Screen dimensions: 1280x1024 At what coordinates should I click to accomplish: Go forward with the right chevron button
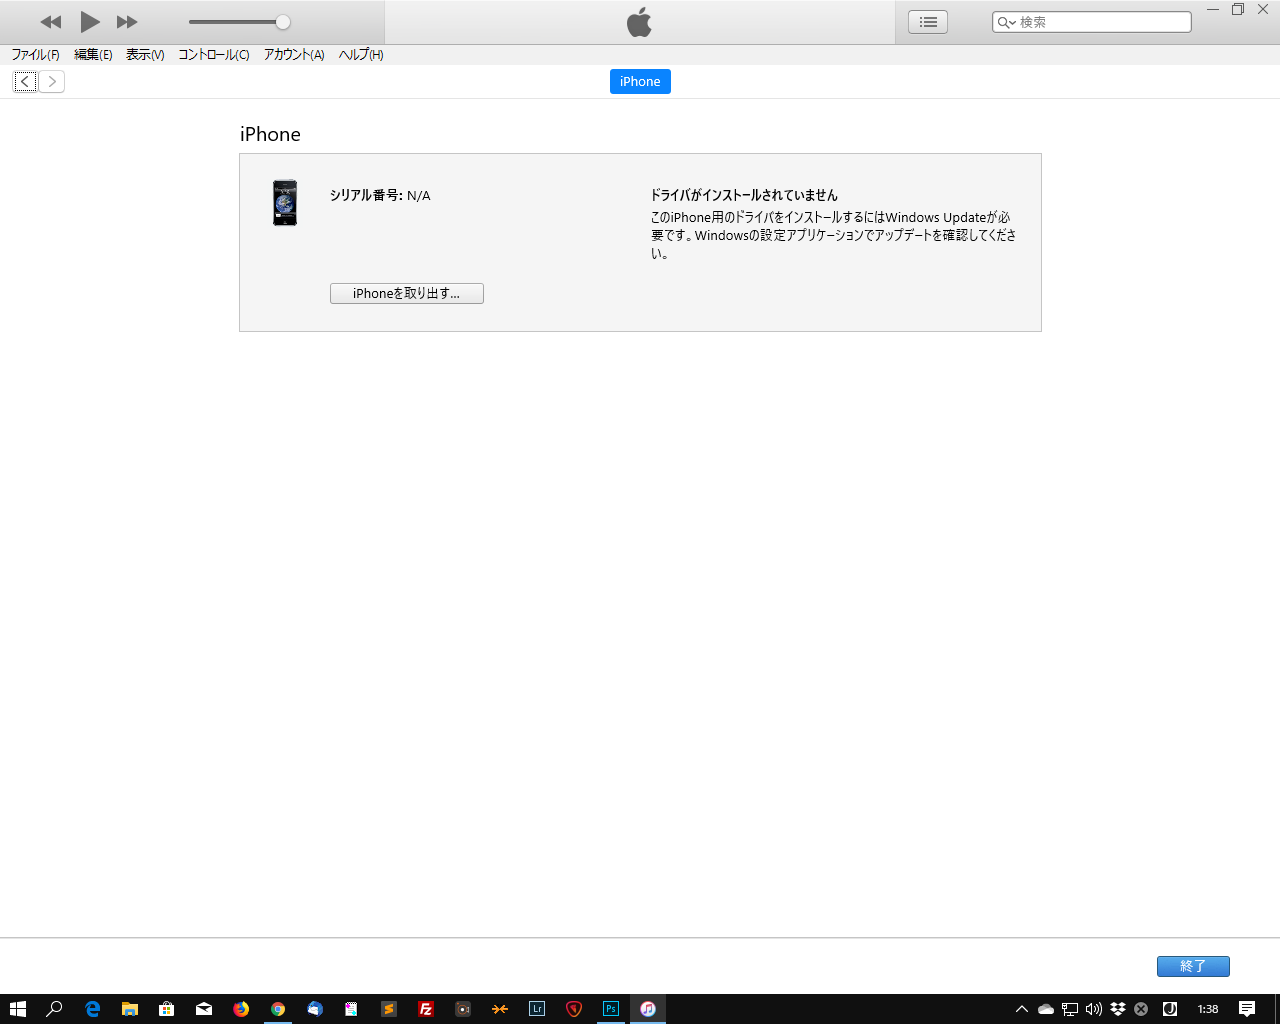[52, 82]
